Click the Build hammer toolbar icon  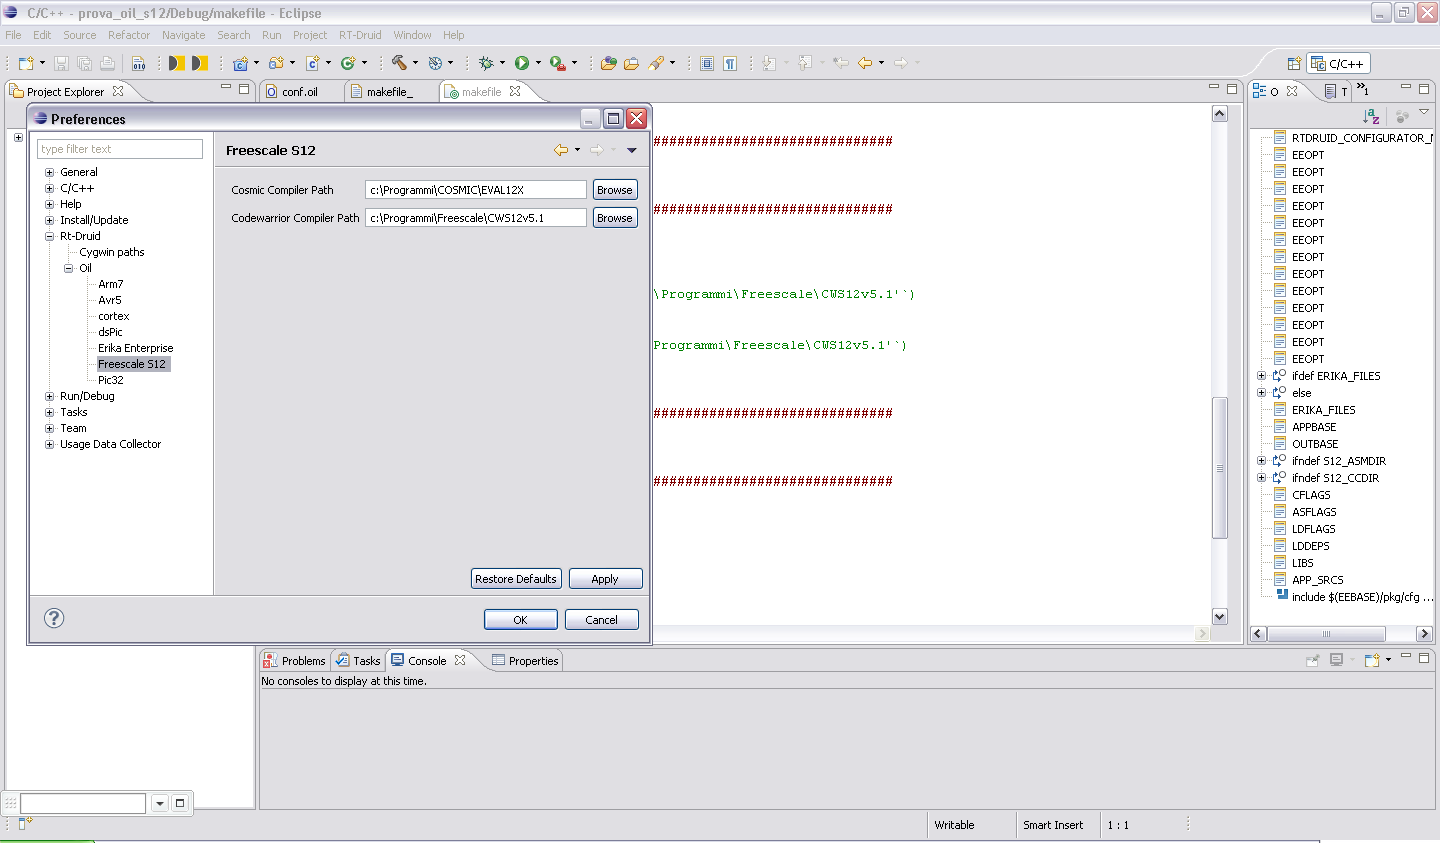pyautogui.click(x=400, y=62)
